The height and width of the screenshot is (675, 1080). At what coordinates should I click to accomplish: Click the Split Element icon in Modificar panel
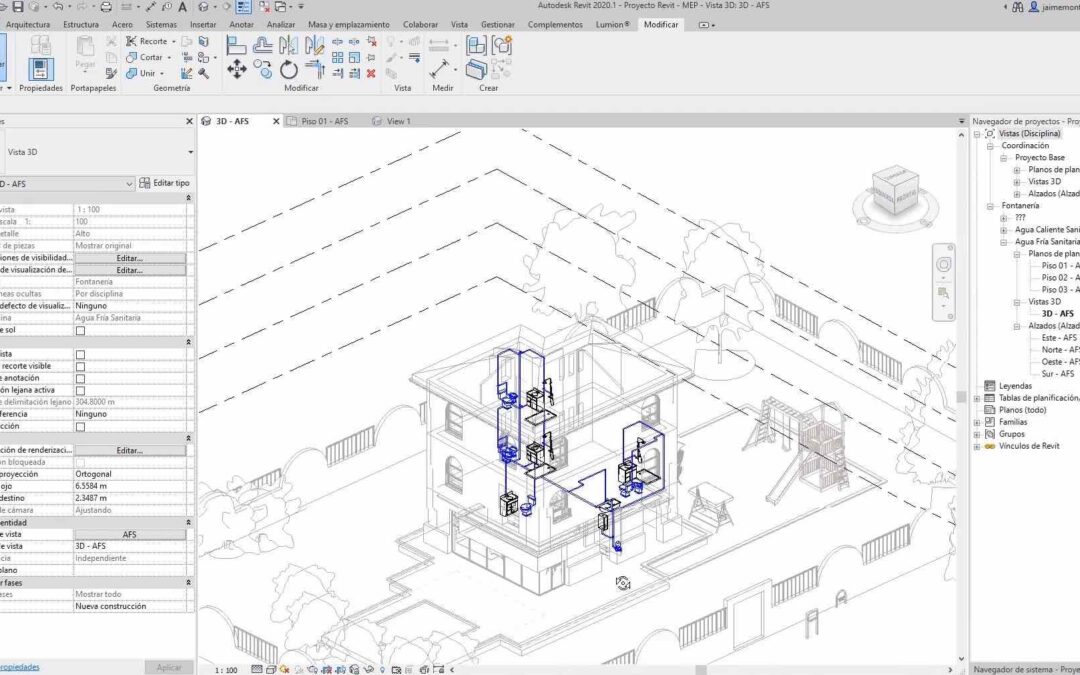point(338,41)
